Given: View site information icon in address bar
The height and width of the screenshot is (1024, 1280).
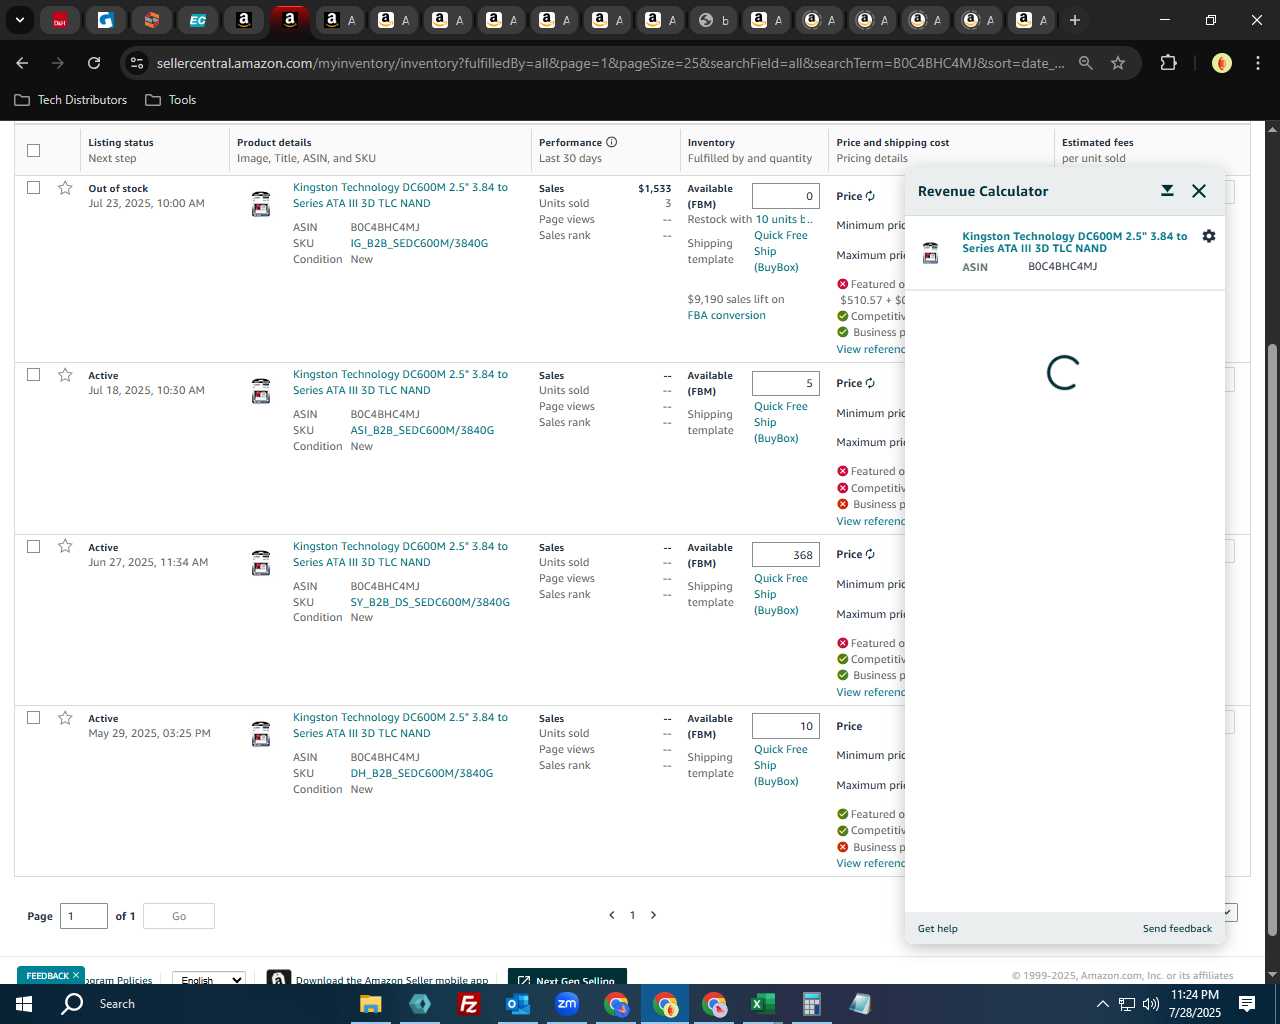Looking at the screenshot, I should pyautogui.click(x=137, y=63).
